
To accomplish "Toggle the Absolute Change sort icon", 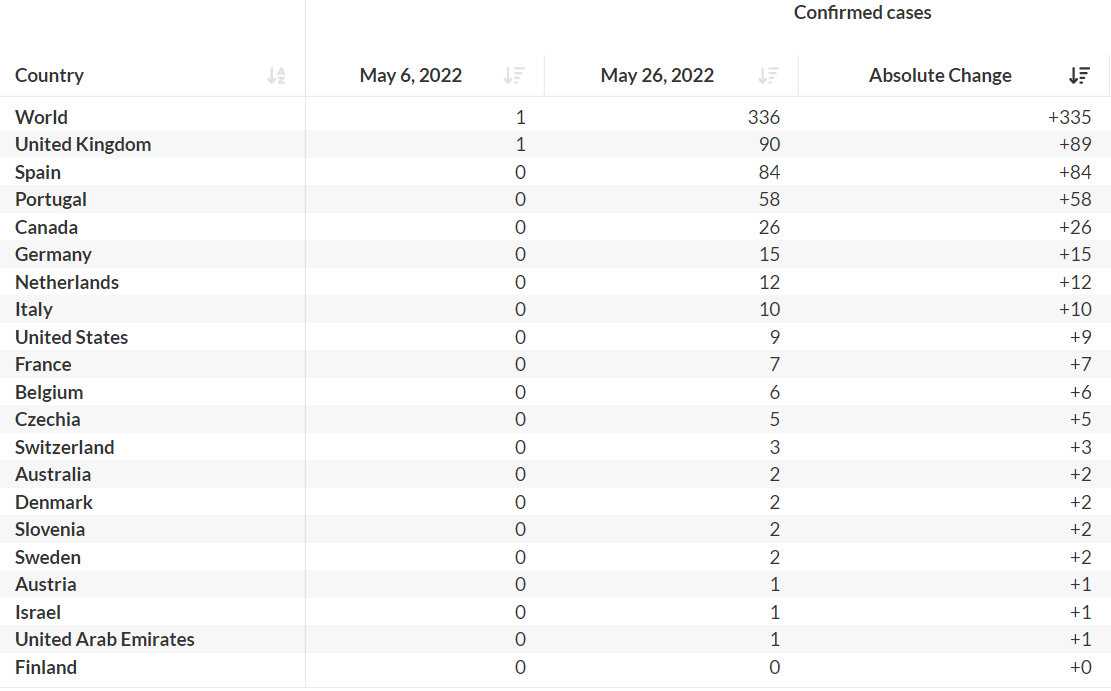I will 1079,76.
